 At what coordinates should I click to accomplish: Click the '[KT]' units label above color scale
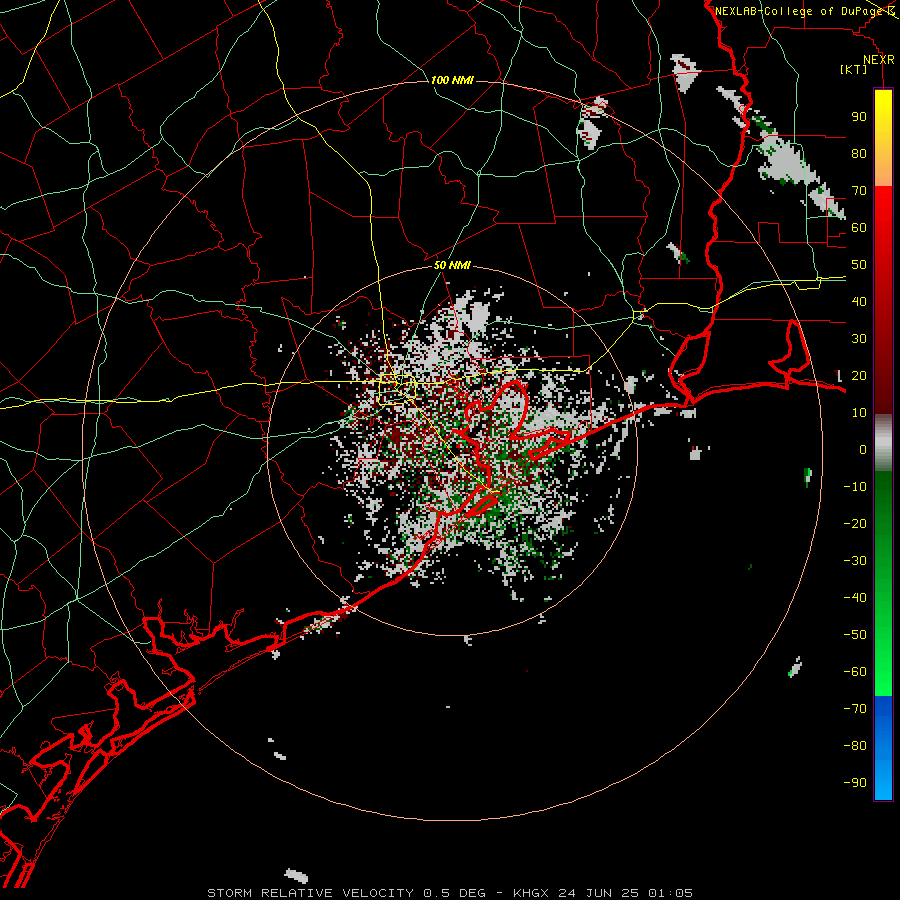tap(854, 69)
